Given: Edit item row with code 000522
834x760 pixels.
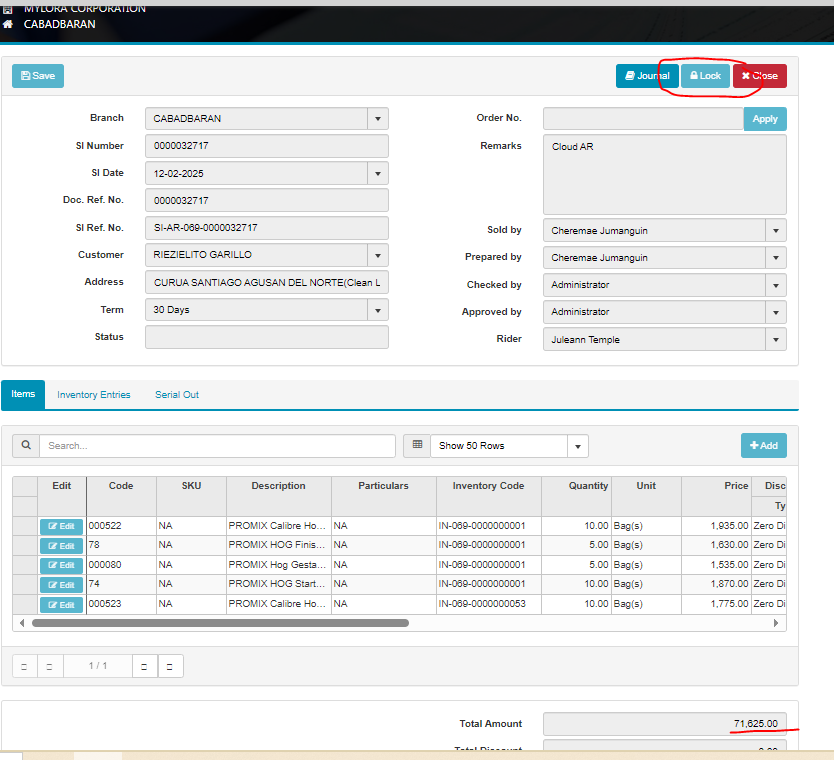Looking at the screenshot, I should coord(61,526).
